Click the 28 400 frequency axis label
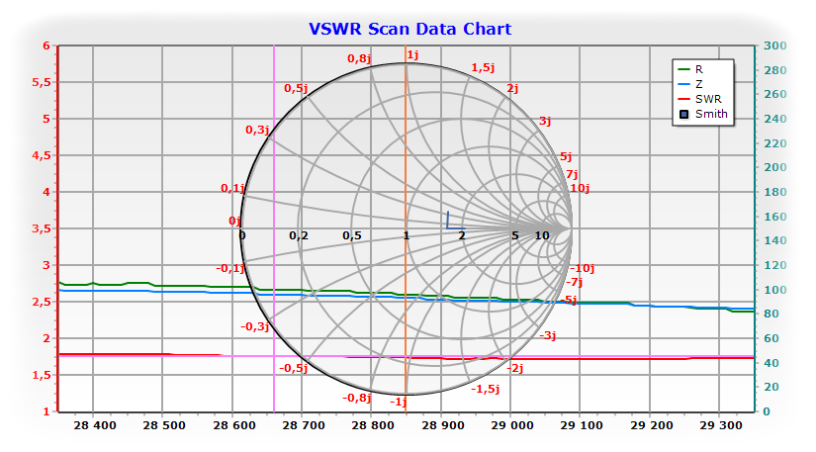 (x=95, y=425)
